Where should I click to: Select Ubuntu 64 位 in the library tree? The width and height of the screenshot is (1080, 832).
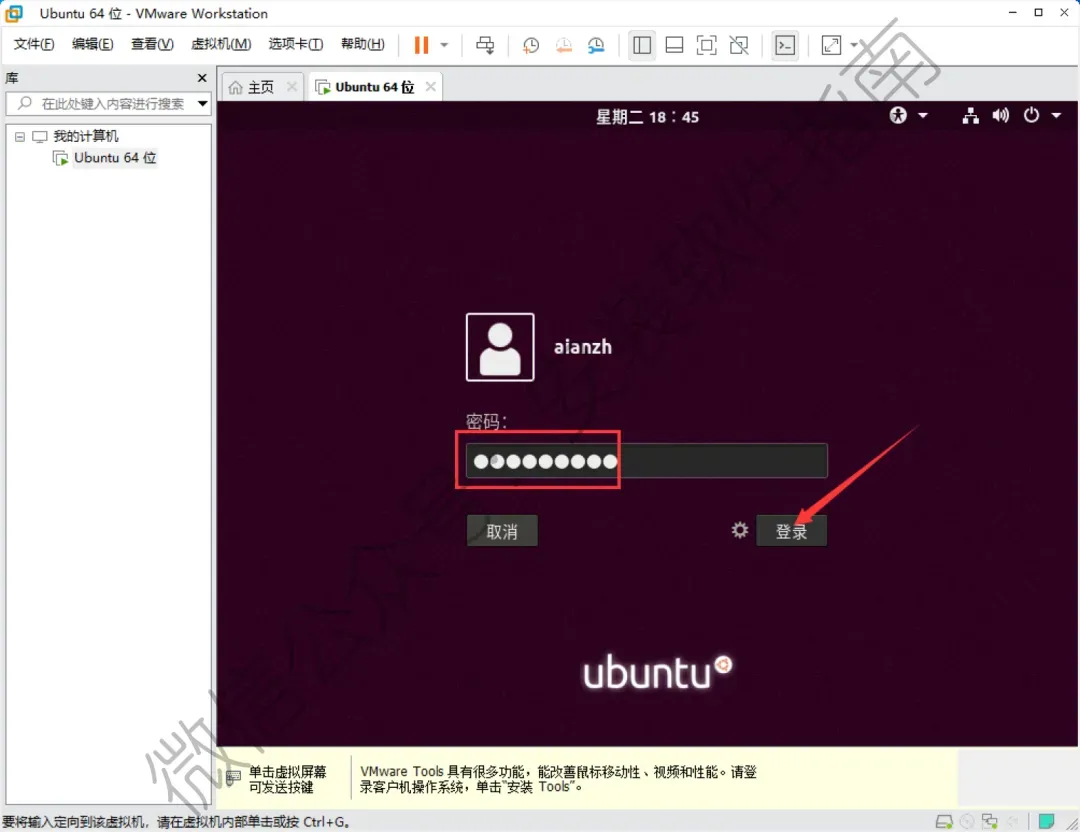[114, 158]
